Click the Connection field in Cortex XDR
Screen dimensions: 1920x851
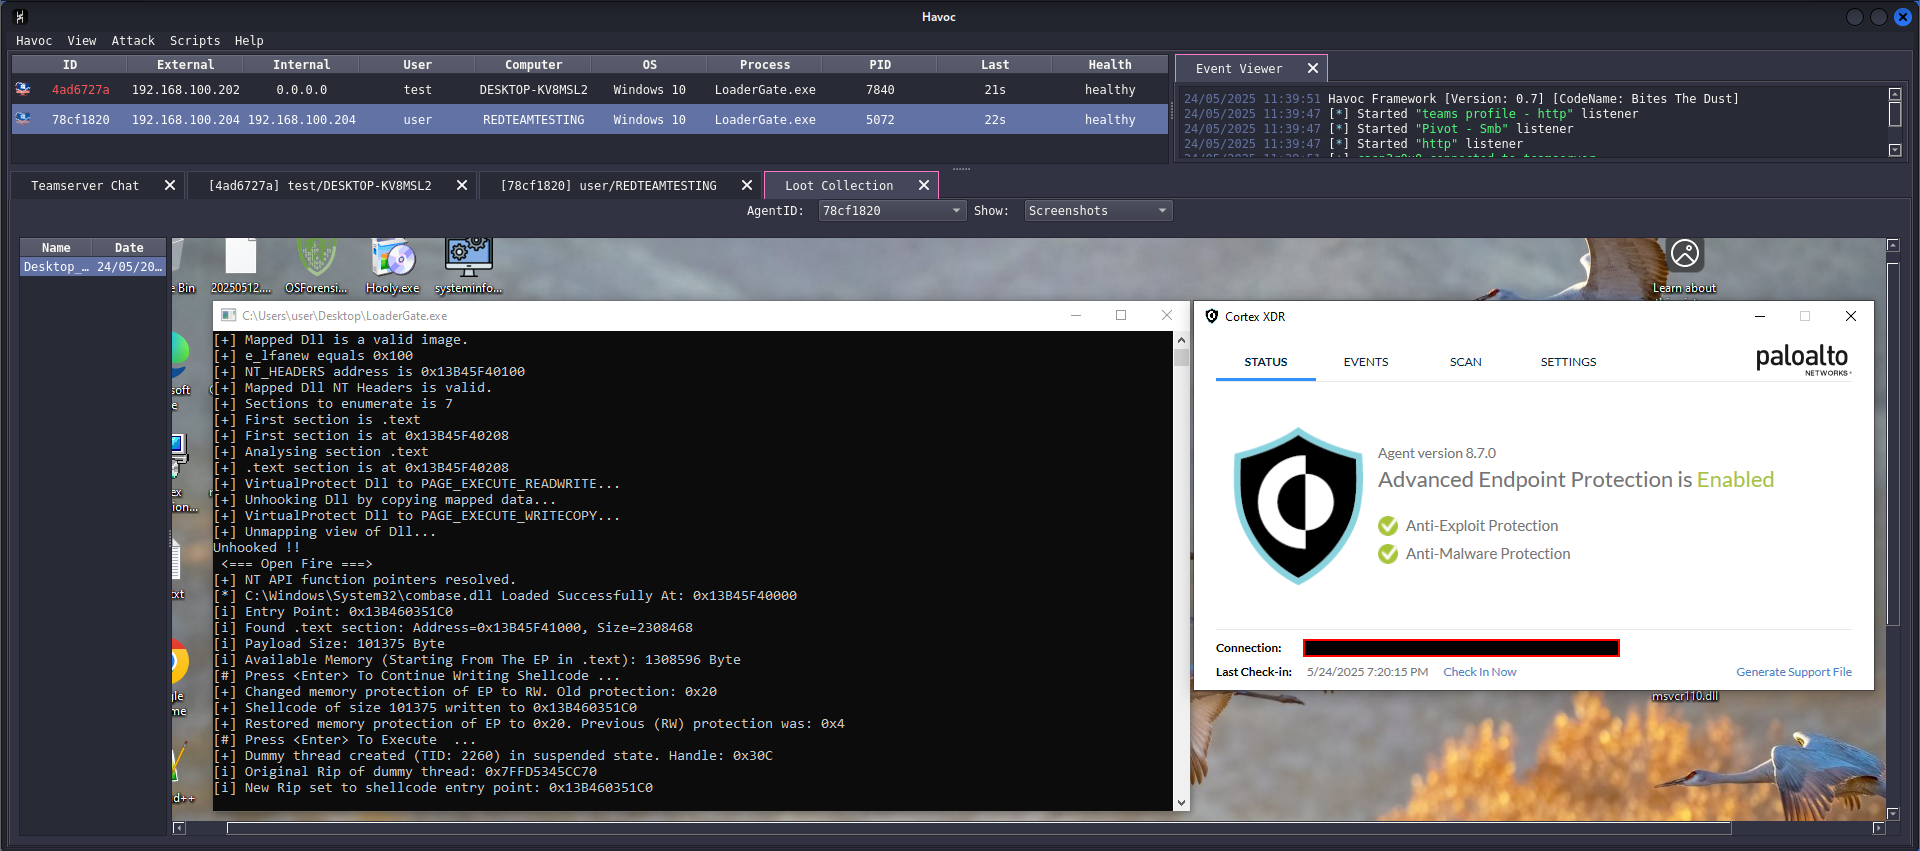tap(1461, 648)
